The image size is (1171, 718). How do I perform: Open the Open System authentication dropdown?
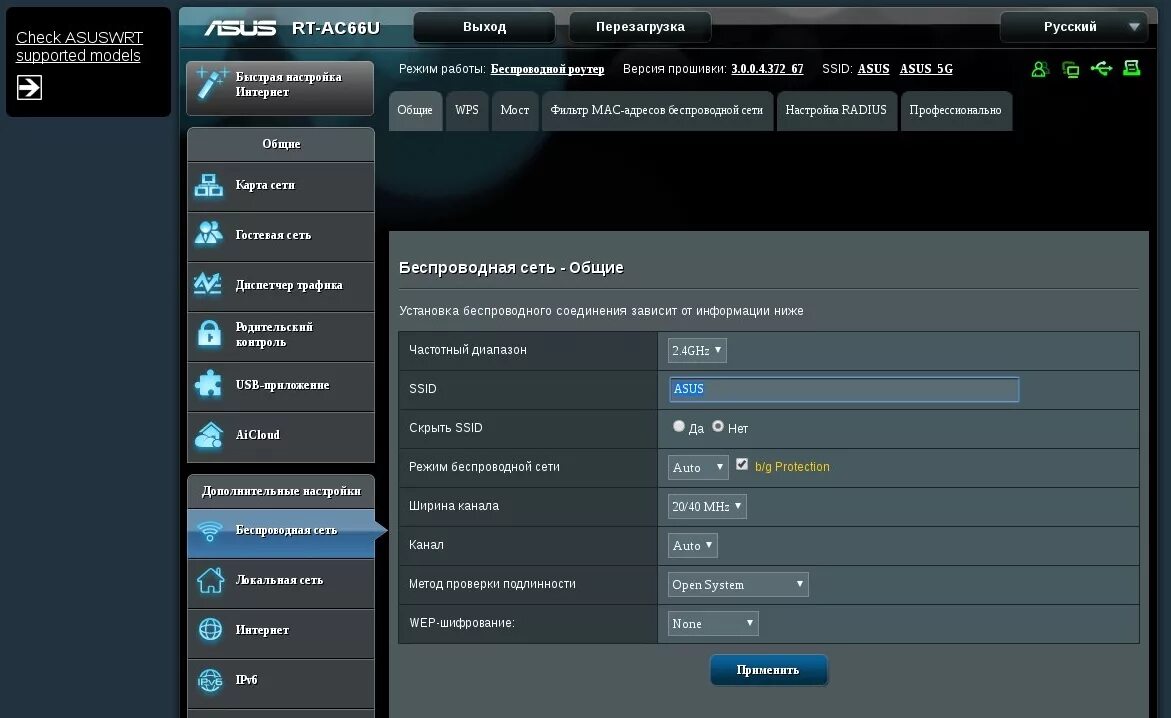pos(738,584)
